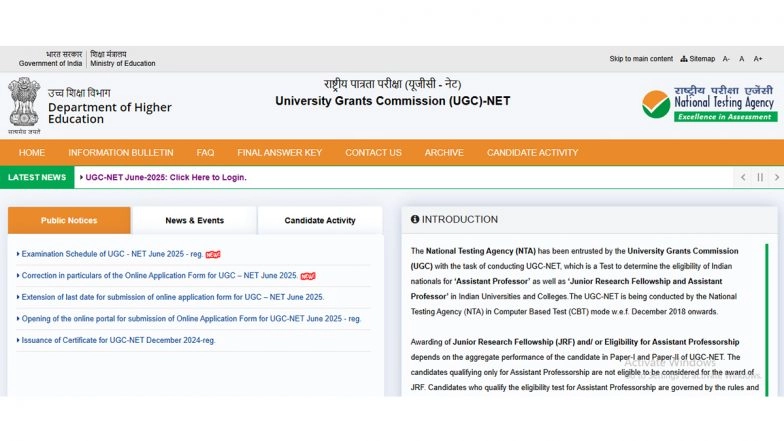This screenshot has width=784, height=441.
Task: Open the FINAL ANSWER KEY menu
Action: (280, 153)
